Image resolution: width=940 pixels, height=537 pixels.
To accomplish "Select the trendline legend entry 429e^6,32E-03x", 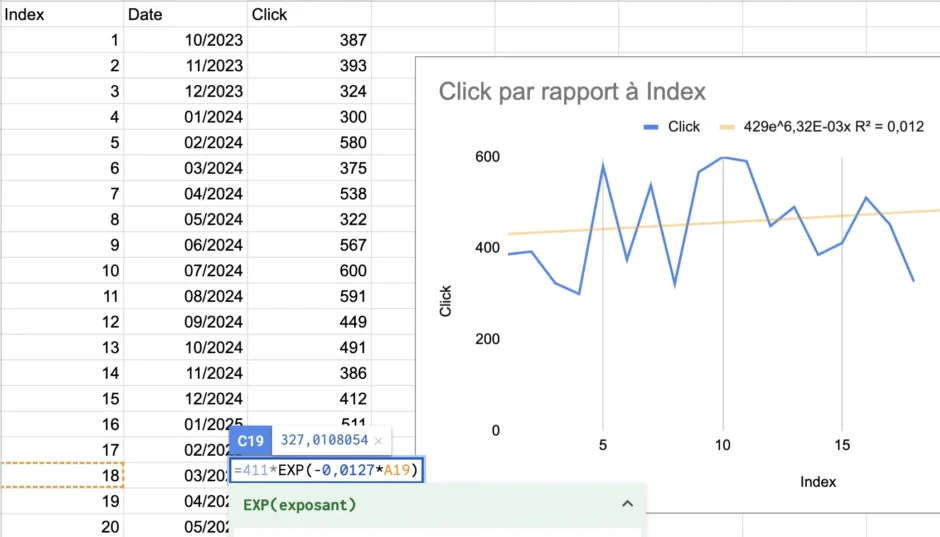I will click(822, 126).
